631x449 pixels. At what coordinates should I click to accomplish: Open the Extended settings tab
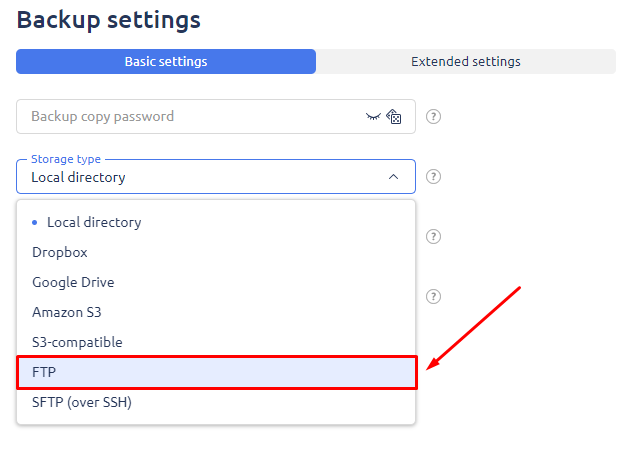click(x=466, y=62)
